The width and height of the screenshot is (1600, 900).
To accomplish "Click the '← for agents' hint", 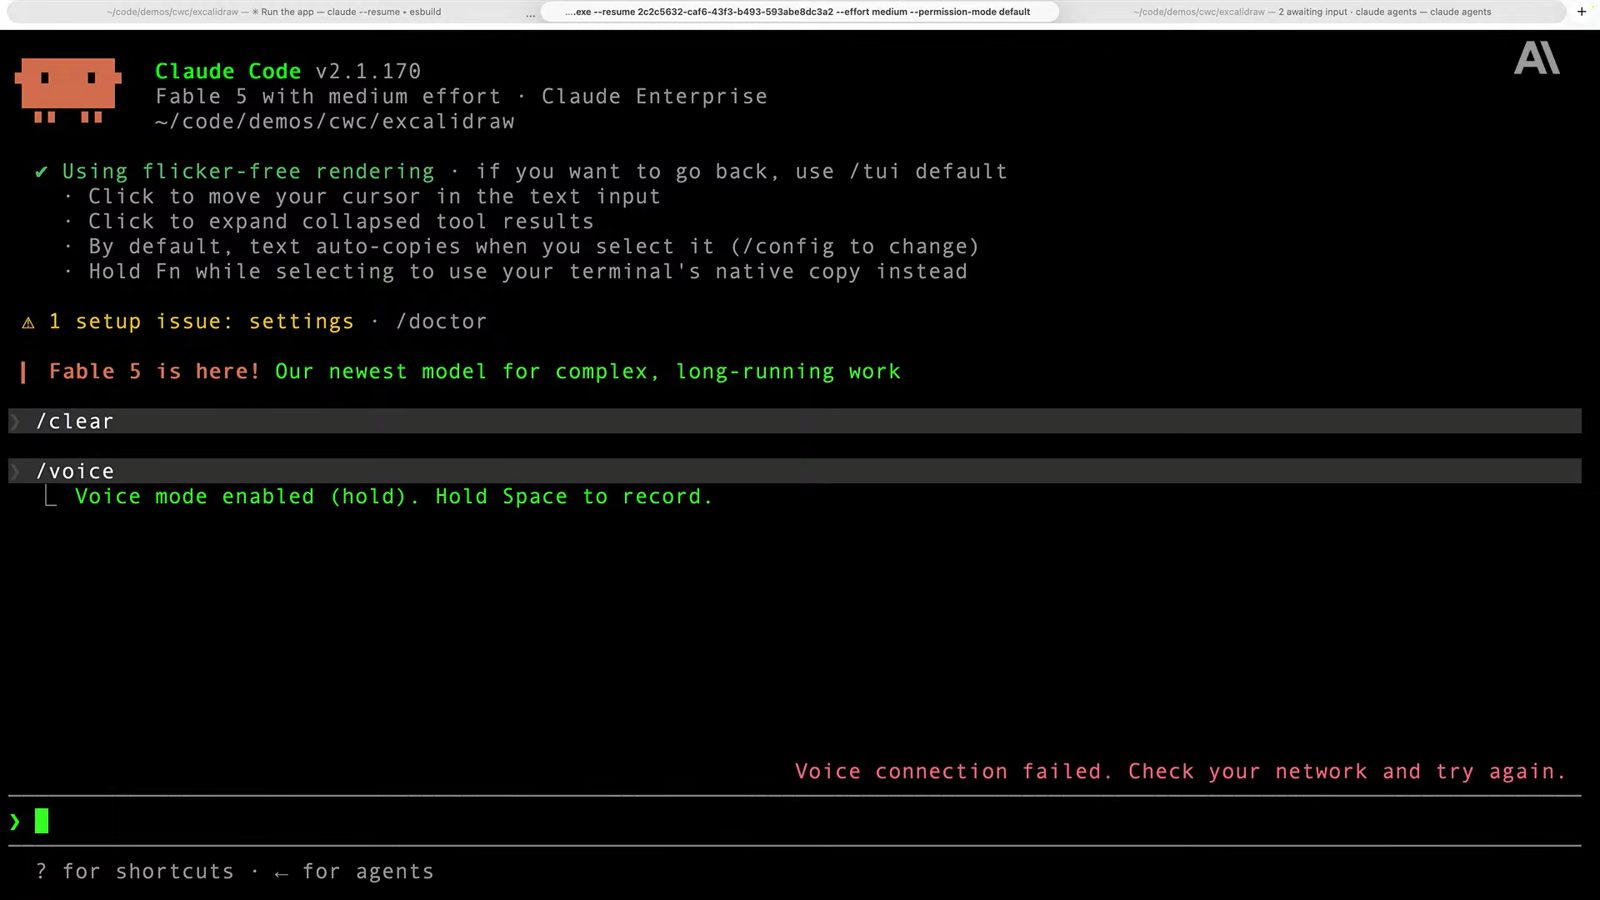I will pyautogui.click(x=354, y=872).
